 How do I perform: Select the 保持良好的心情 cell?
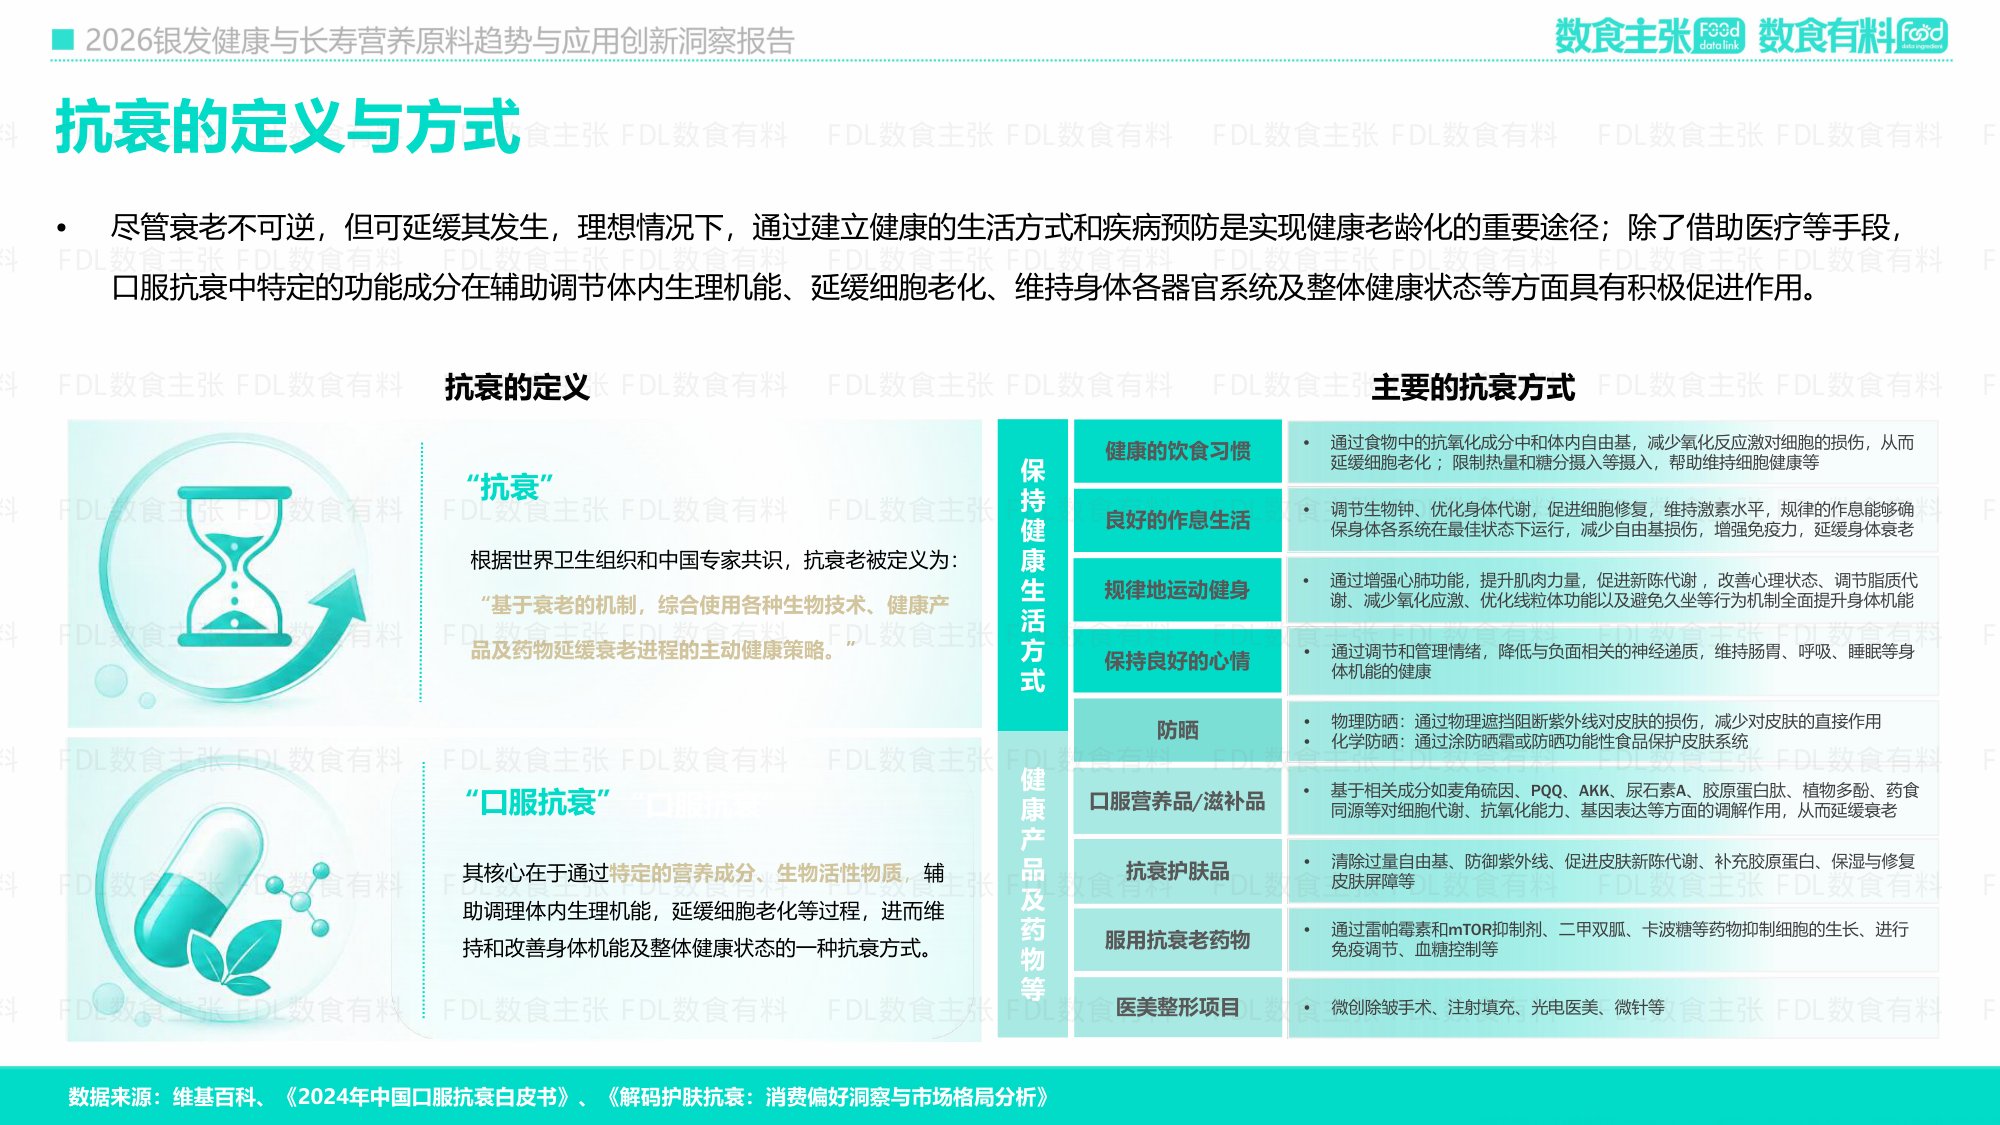(1177, 660)
